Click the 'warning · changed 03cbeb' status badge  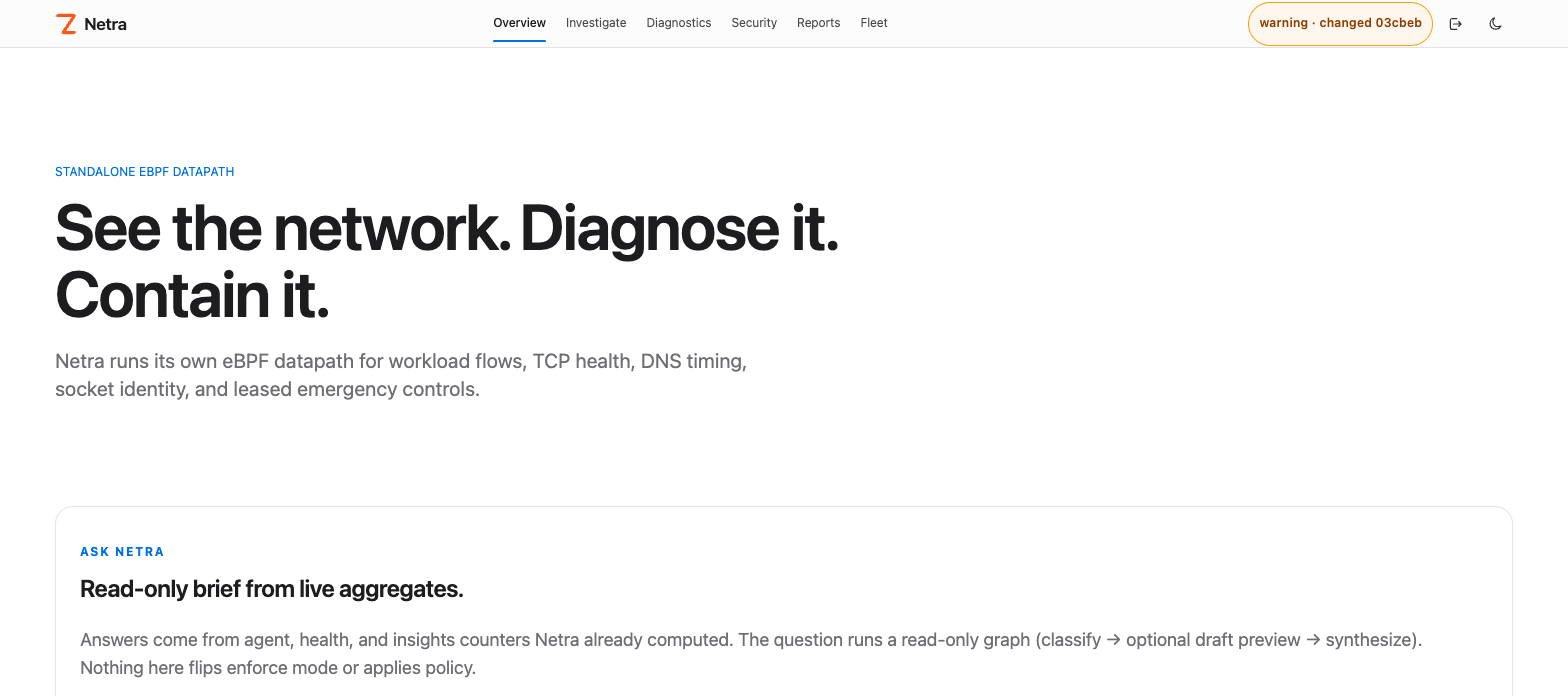[x=1340, y=23]
